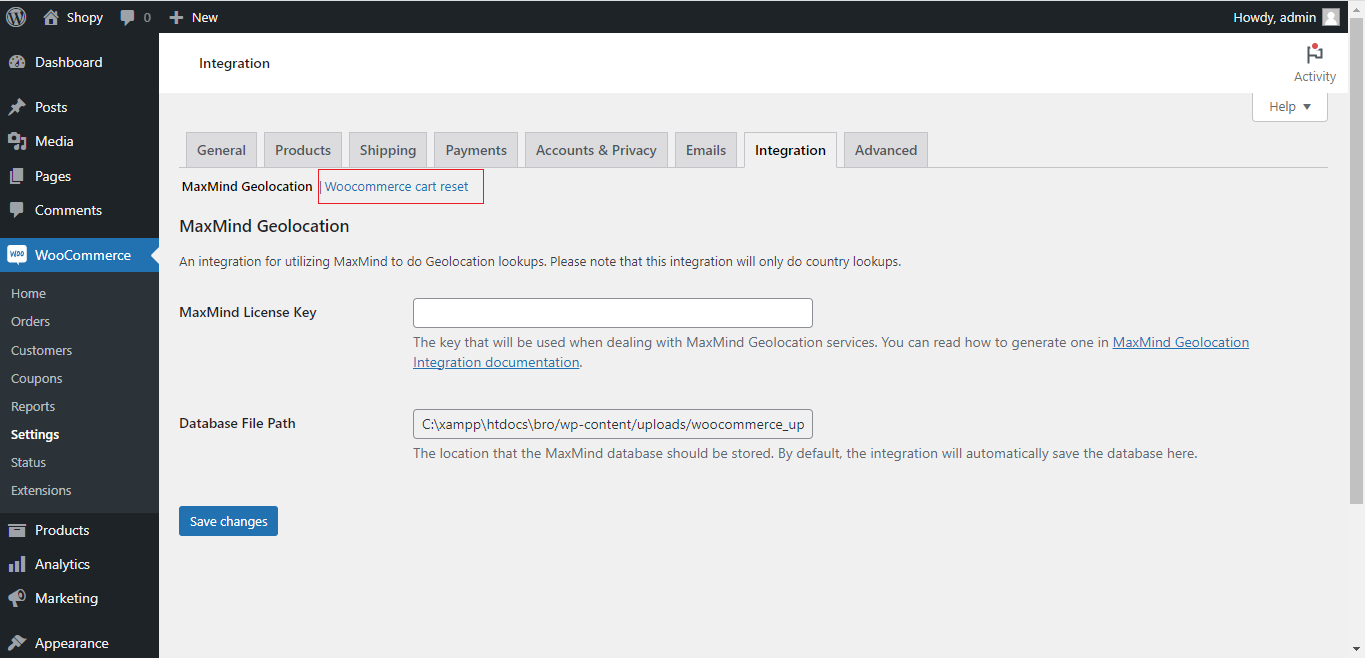The width and height of the screenshot is (1365, 658).
Task: Open the Analytics menu label
Action: pyautogui.click(x=62, y=564)
